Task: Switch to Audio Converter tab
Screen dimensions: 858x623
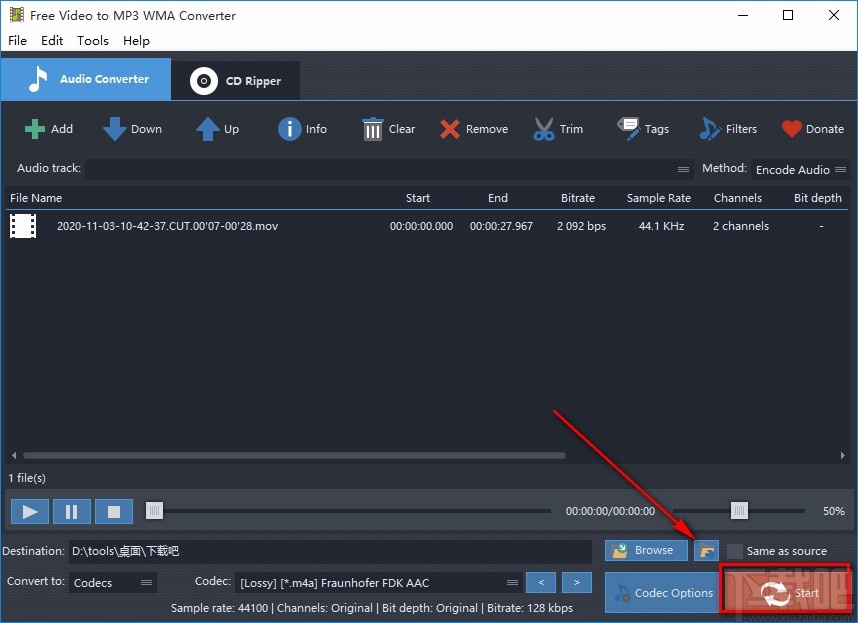Action: 86,79
